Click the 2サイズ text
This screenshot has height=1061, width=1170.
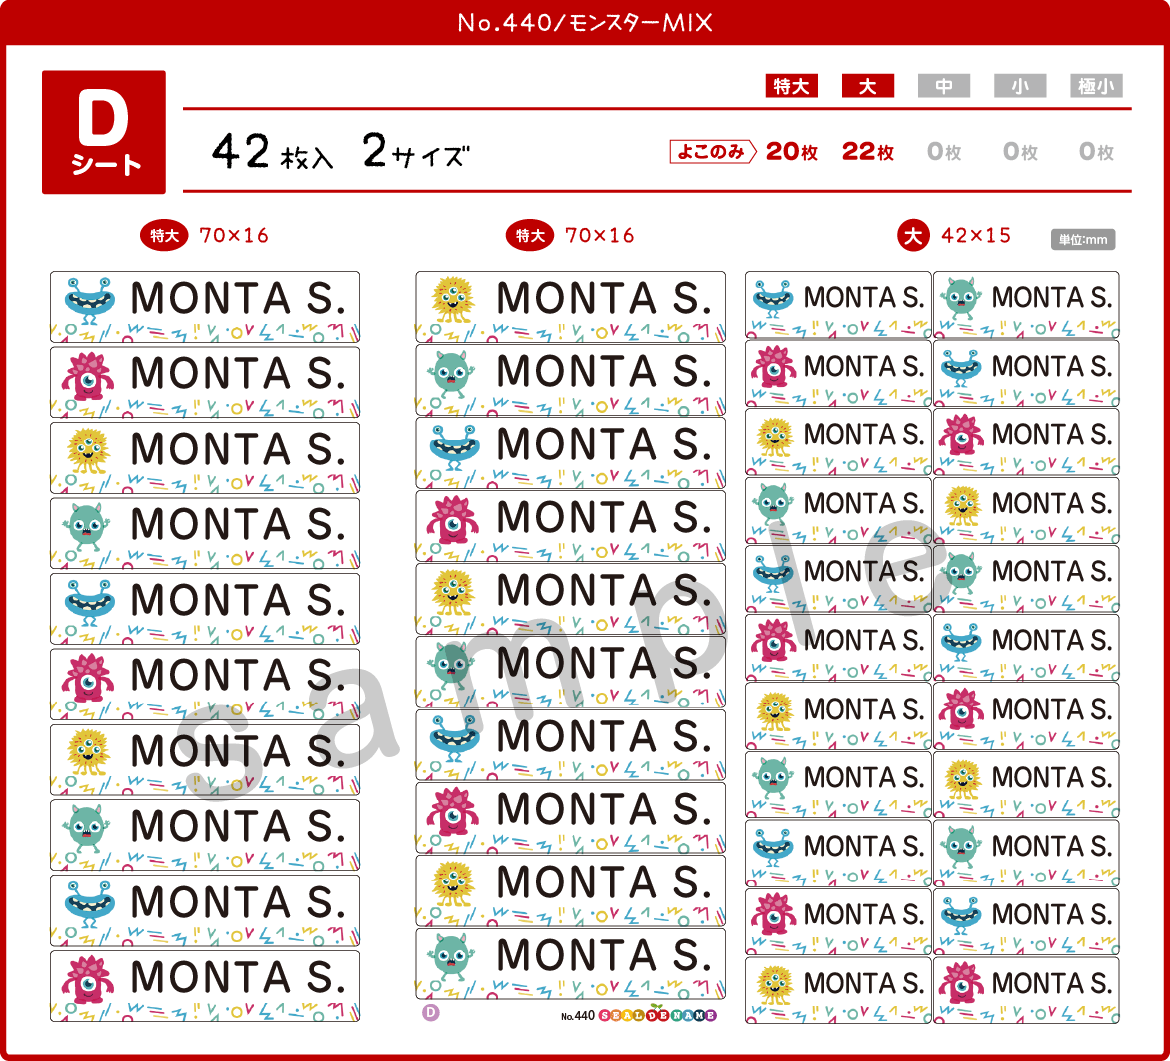(x=416, y=151)
